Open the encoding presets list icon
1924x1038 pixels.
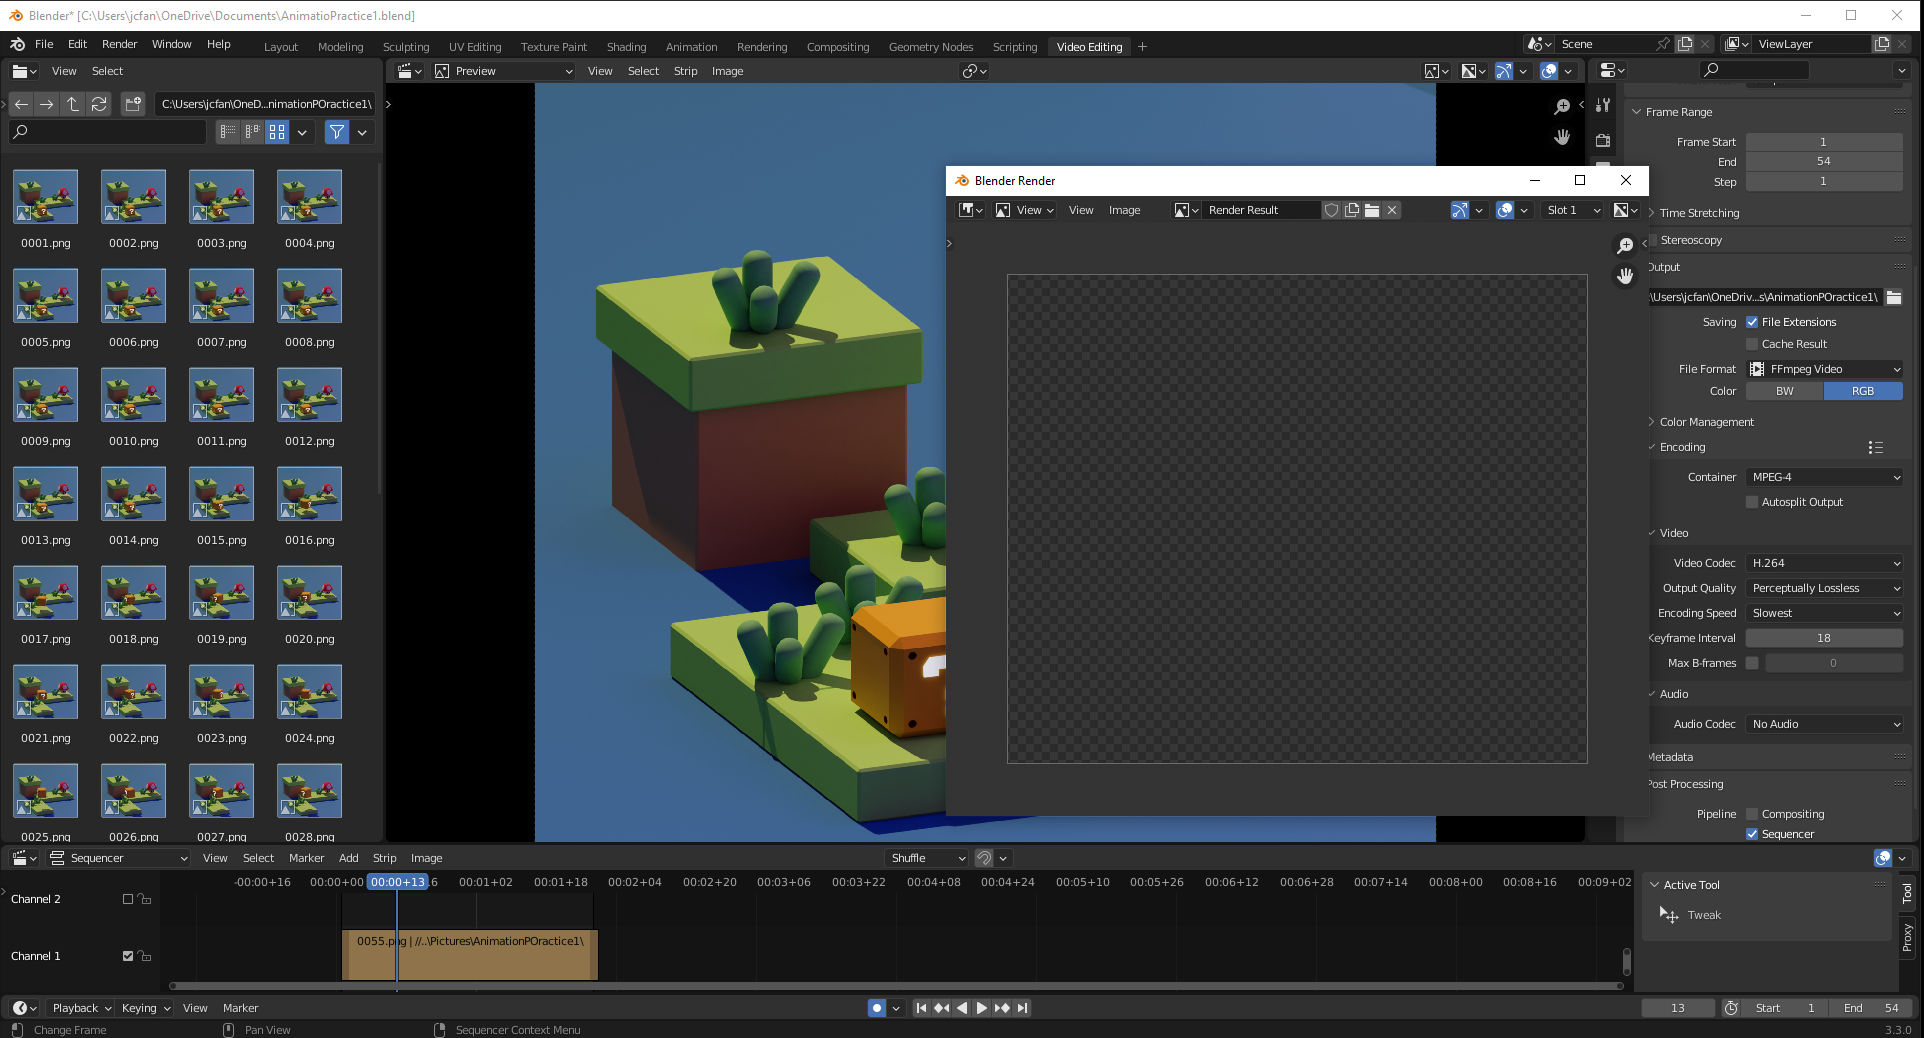pyautogui.click(x=1875, y=448)
